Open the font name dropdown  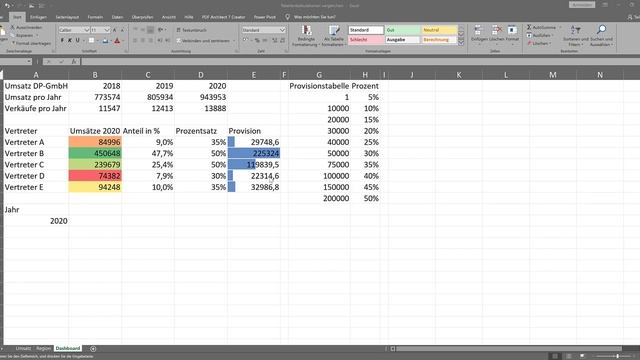tap(87, 30)
